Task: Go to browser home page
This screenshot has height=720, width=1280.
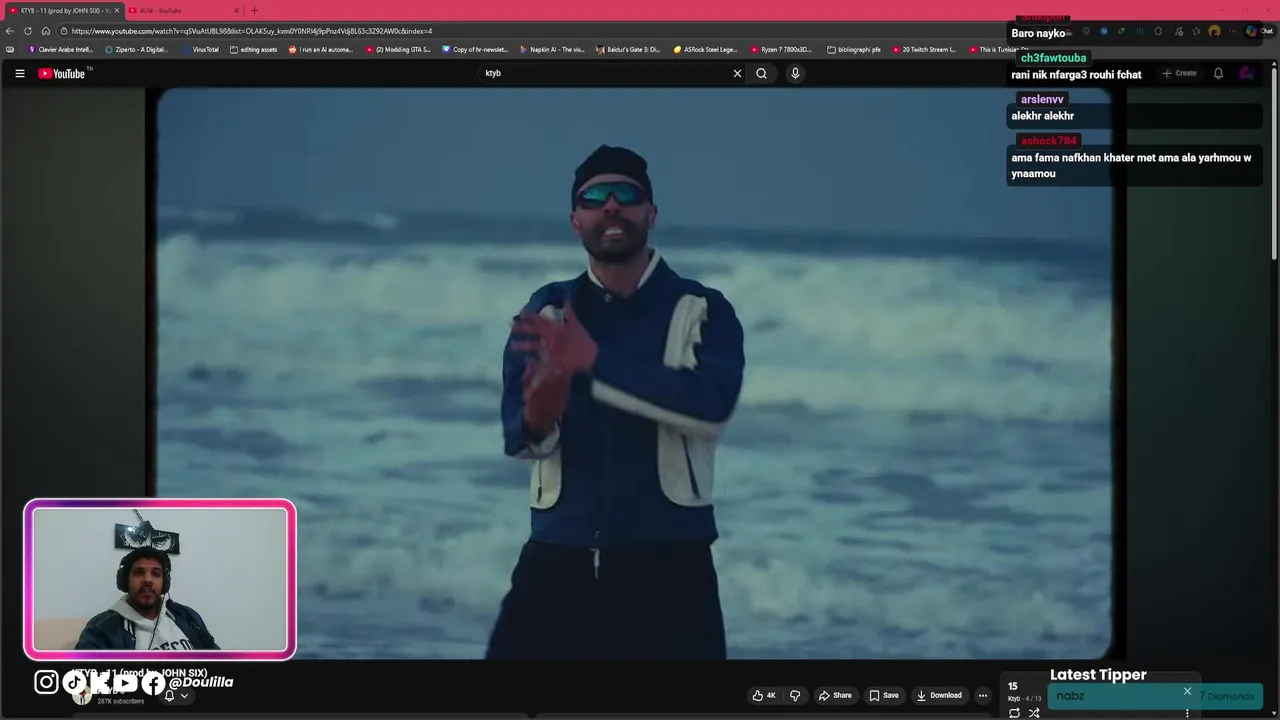Action: (x=45, y=31)
